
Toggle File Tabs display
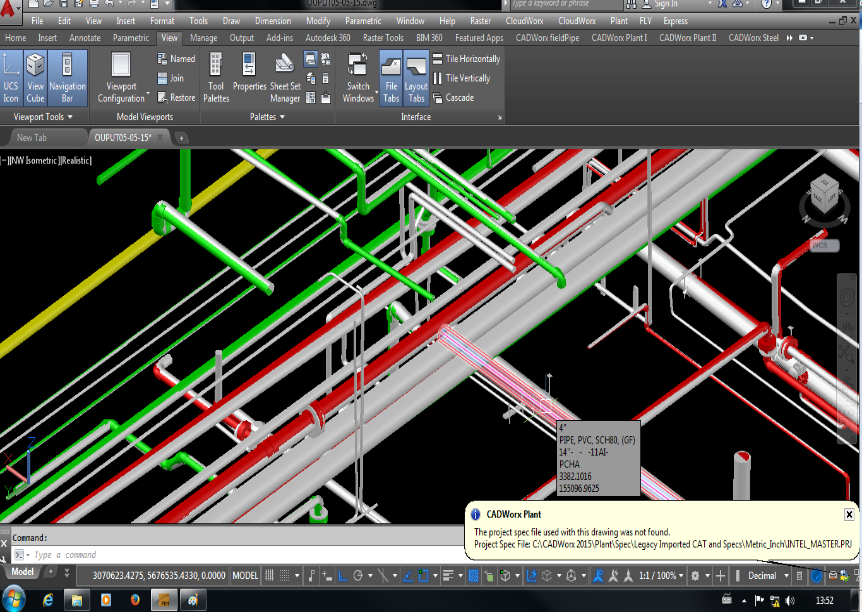click(391, 78)
